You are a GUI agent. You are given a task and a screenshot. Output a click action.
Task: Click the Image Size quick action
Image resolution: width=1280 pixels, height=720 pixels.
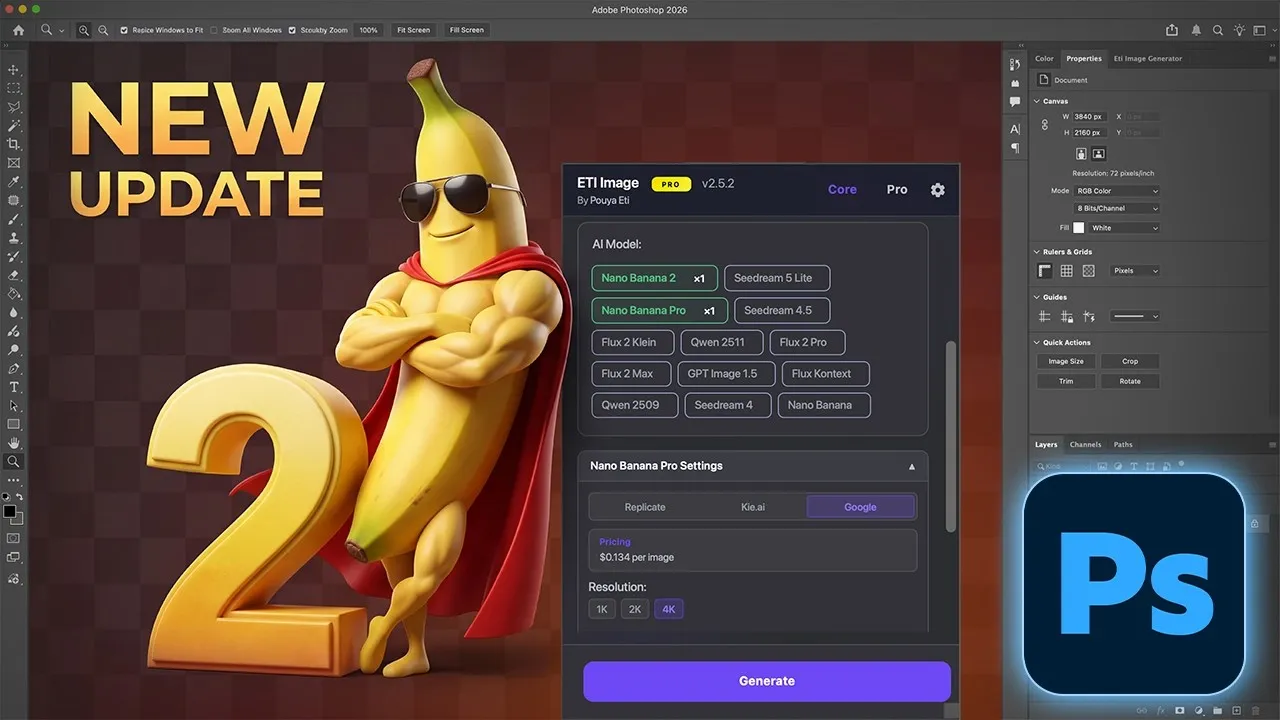click(1066, 361)
